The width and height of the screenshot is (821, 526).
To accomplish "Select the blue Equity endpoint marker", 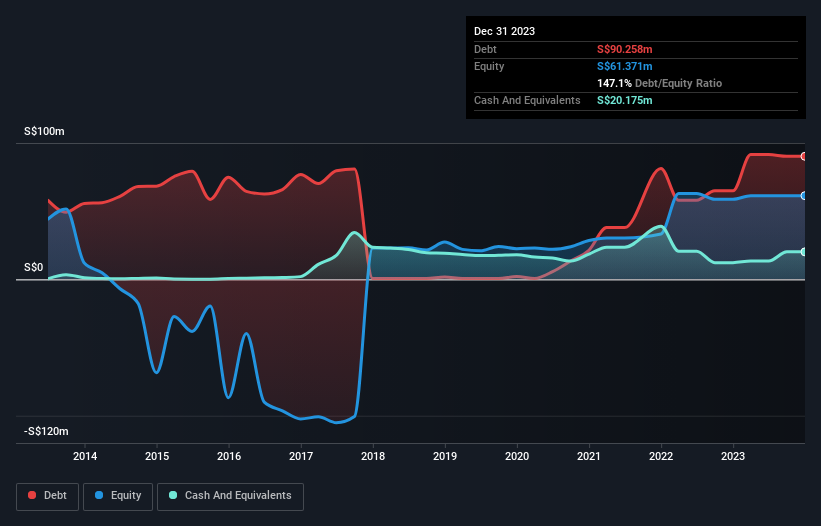I will 804,196.
